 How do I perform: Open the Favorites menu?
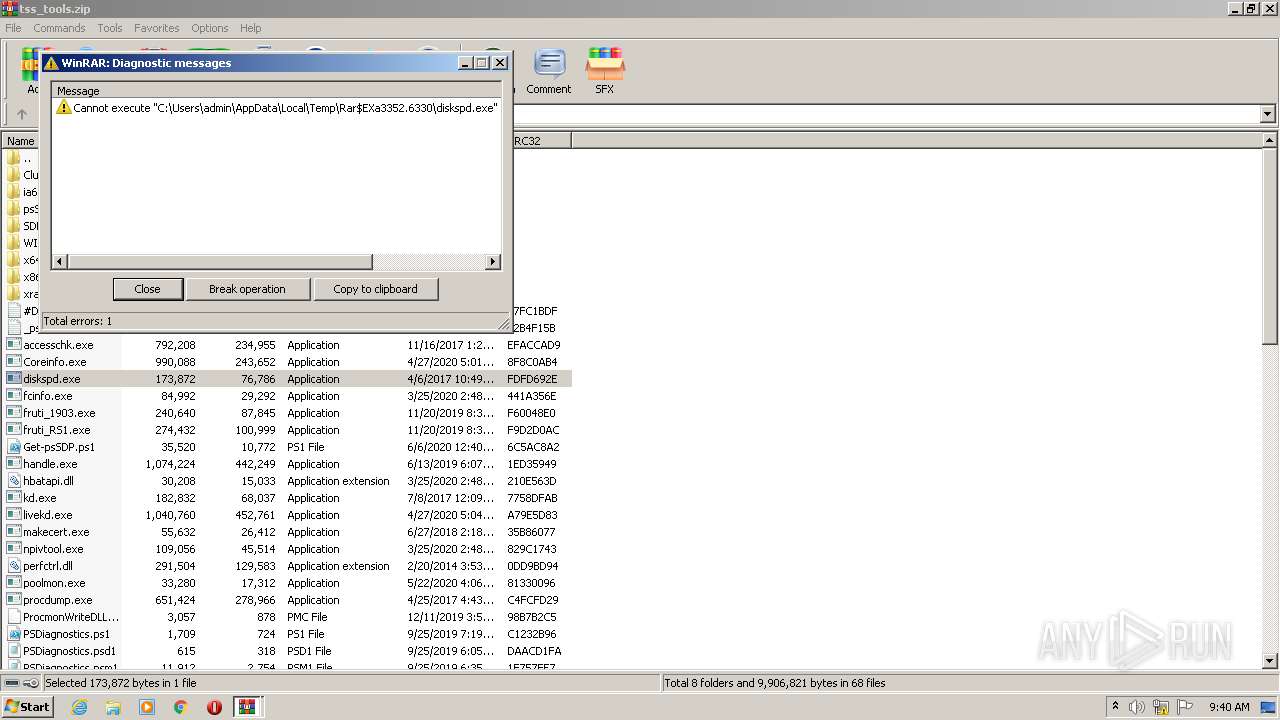click(157, 28)
